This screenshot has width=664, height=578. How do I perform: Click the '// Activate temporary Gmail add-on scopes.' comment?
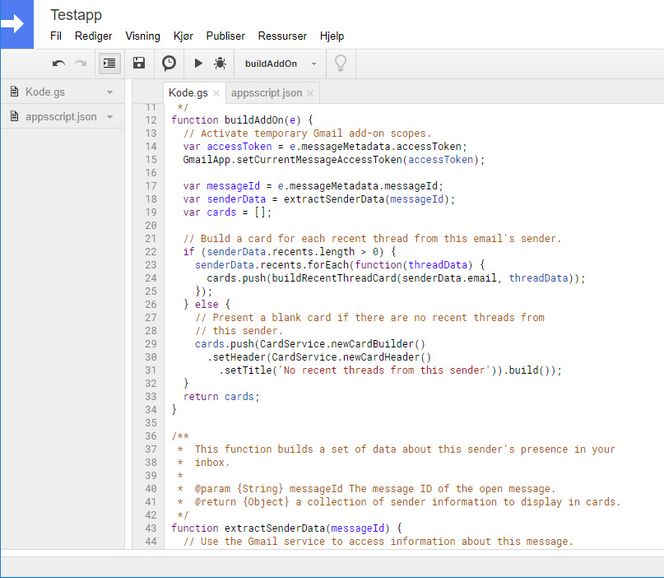pos(307,133)
